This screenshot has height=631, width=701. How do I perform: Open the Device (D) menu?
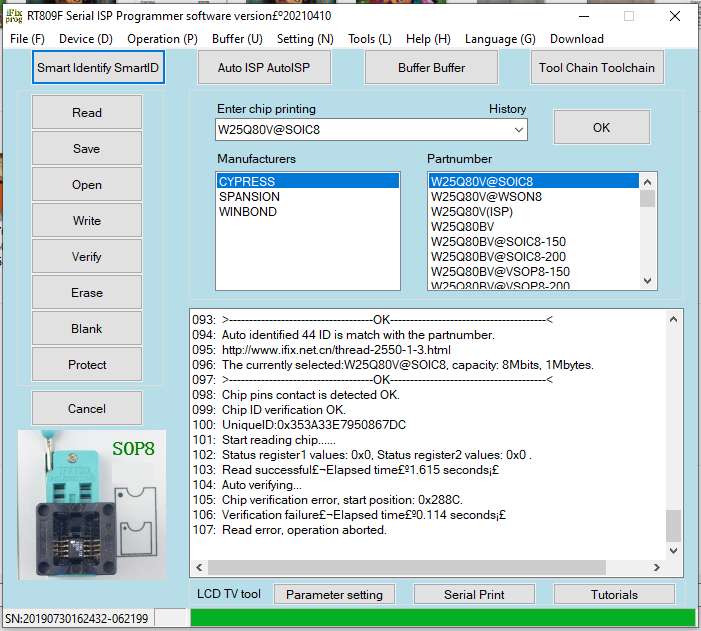tap(85, 39)
